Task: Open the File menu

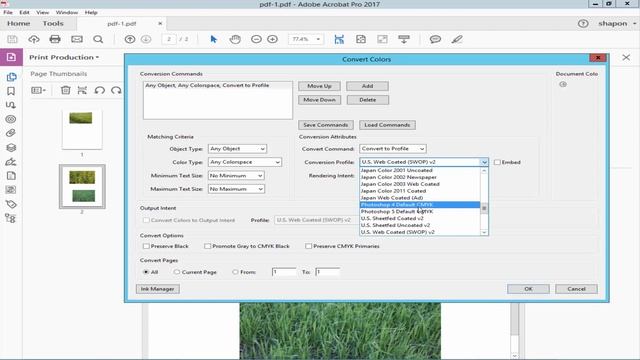Action: tap(8, 12)
